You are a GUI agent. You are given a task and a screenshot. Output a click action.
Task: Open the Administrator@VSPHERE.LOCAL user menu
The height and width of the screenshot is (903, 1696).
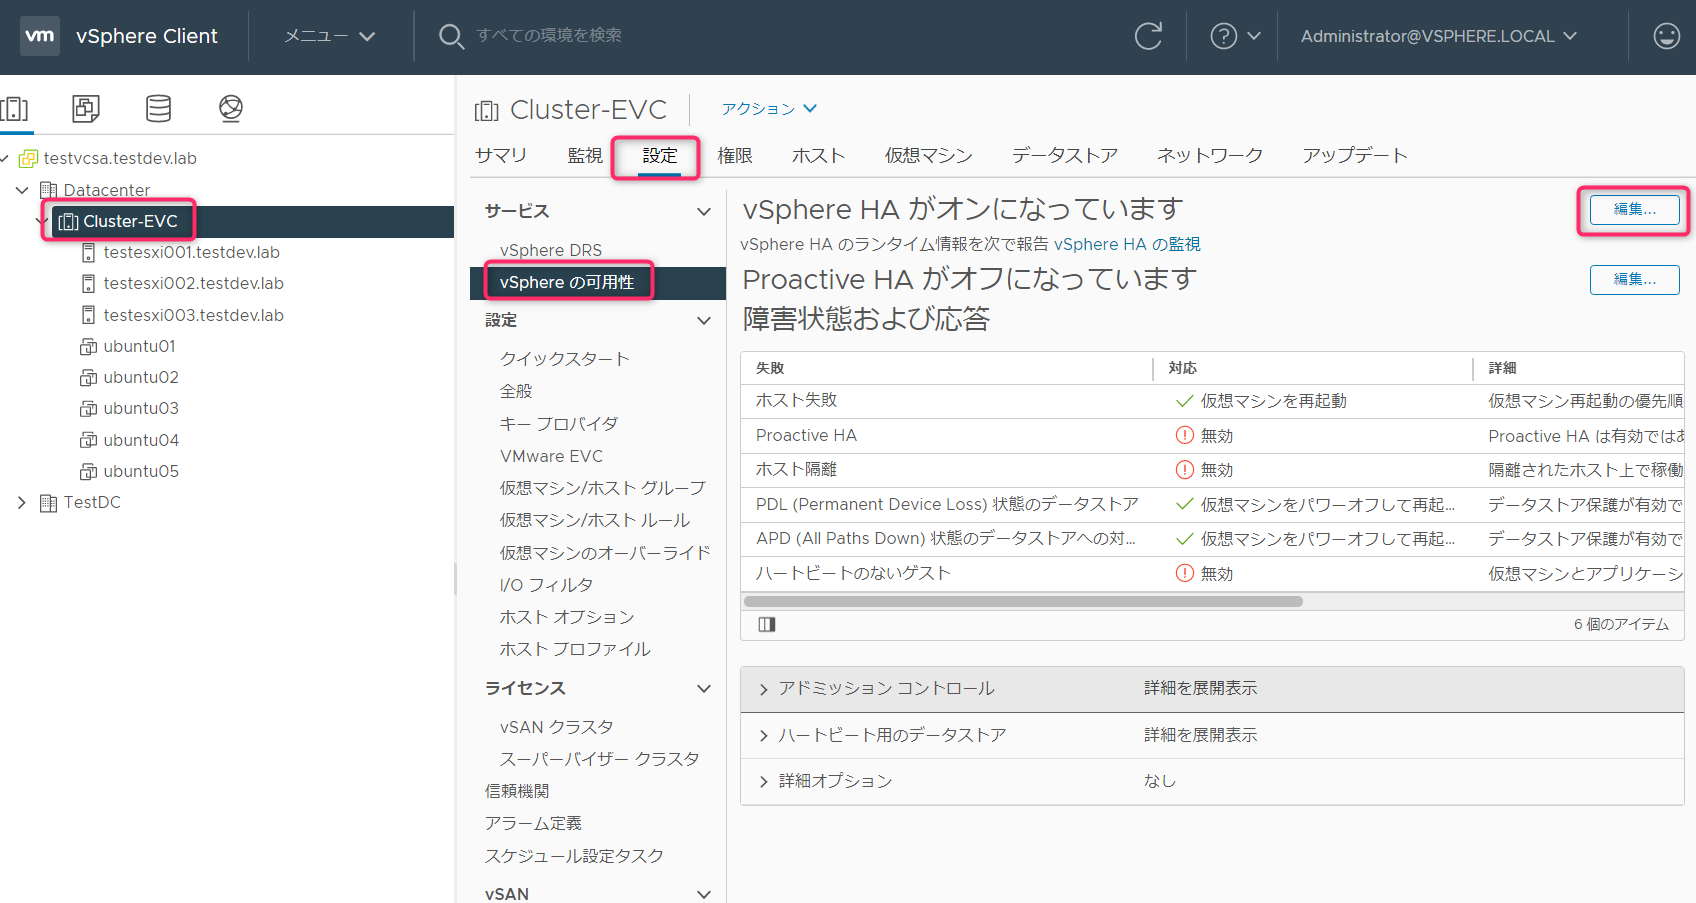click(1438, 36)
